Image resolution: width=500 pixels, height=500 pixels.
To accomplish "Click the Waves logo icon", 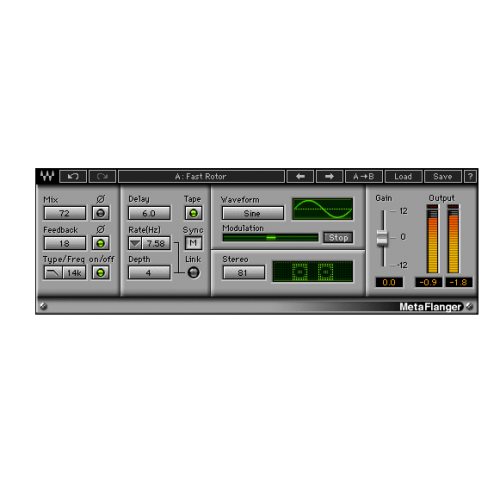I will pyautogui.click(x=47, y=176).
